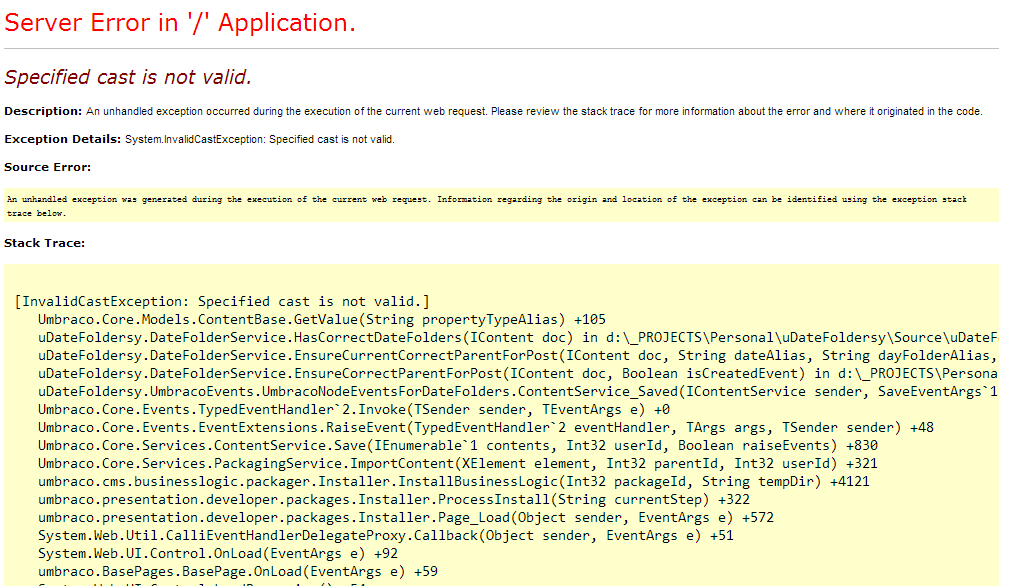Image resolution: width=1009 pixels, height=587 pixels.
Task: Select the TypedEventHandler`2.Invoke +0 line
Action: tap(354, 409)
